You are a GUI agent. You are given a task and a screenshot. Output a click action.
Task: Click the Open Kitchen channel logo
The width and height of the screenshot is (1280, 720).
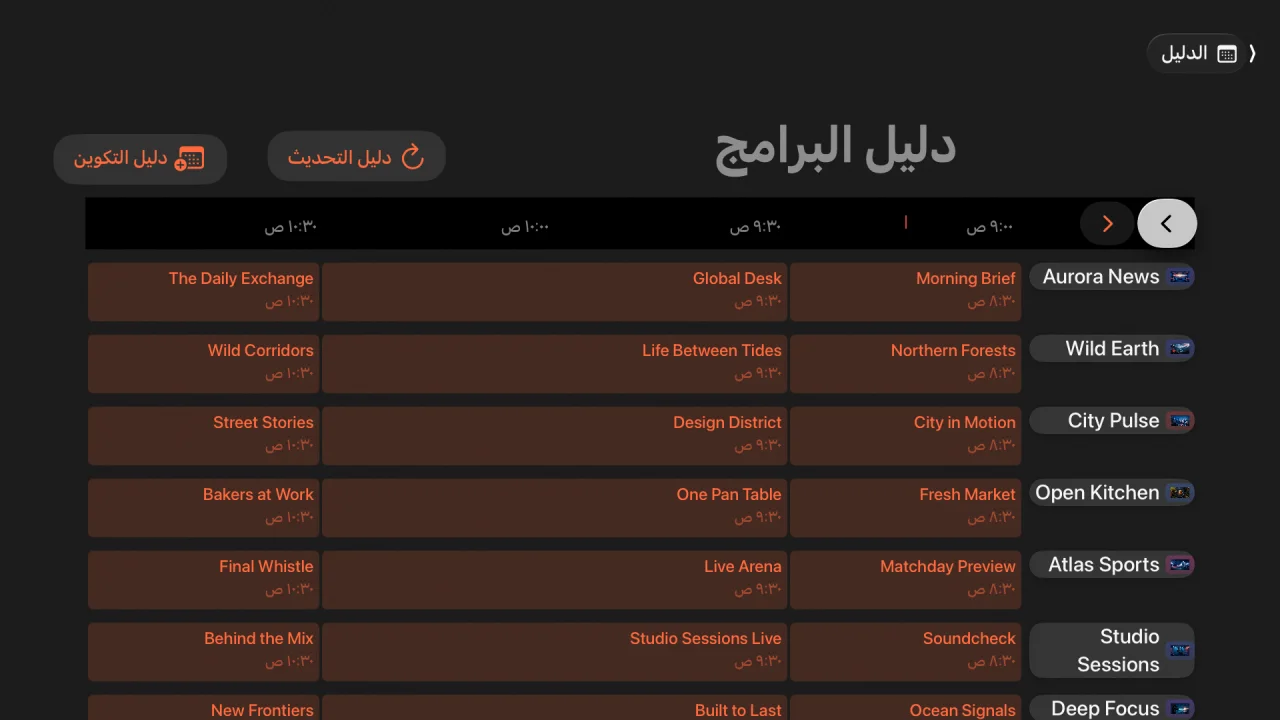[x=1180, y=493]
